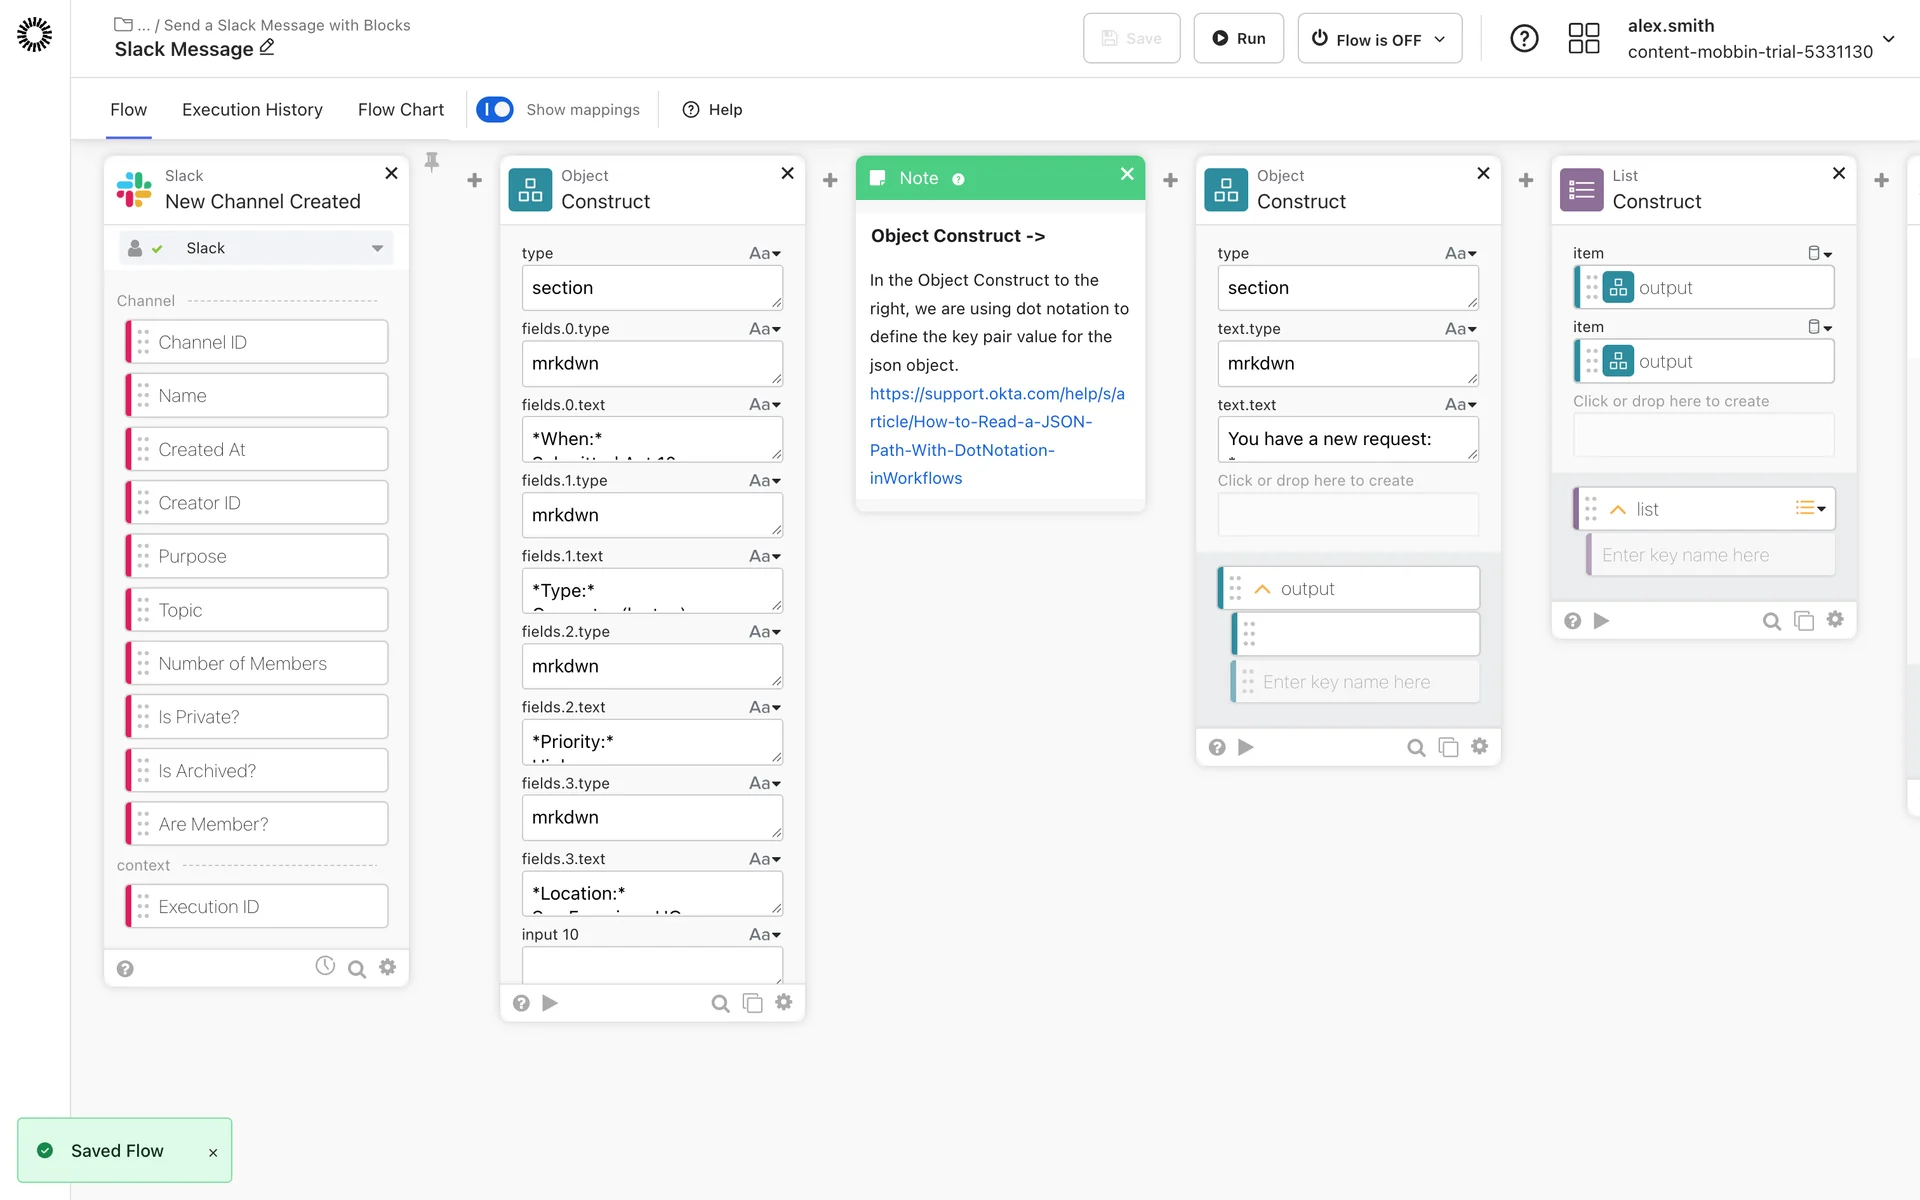The width and height of the screenshot is (1920, 1200).
Task: Test second Object Construct card with play icon
Action: tap(1246, 747)
